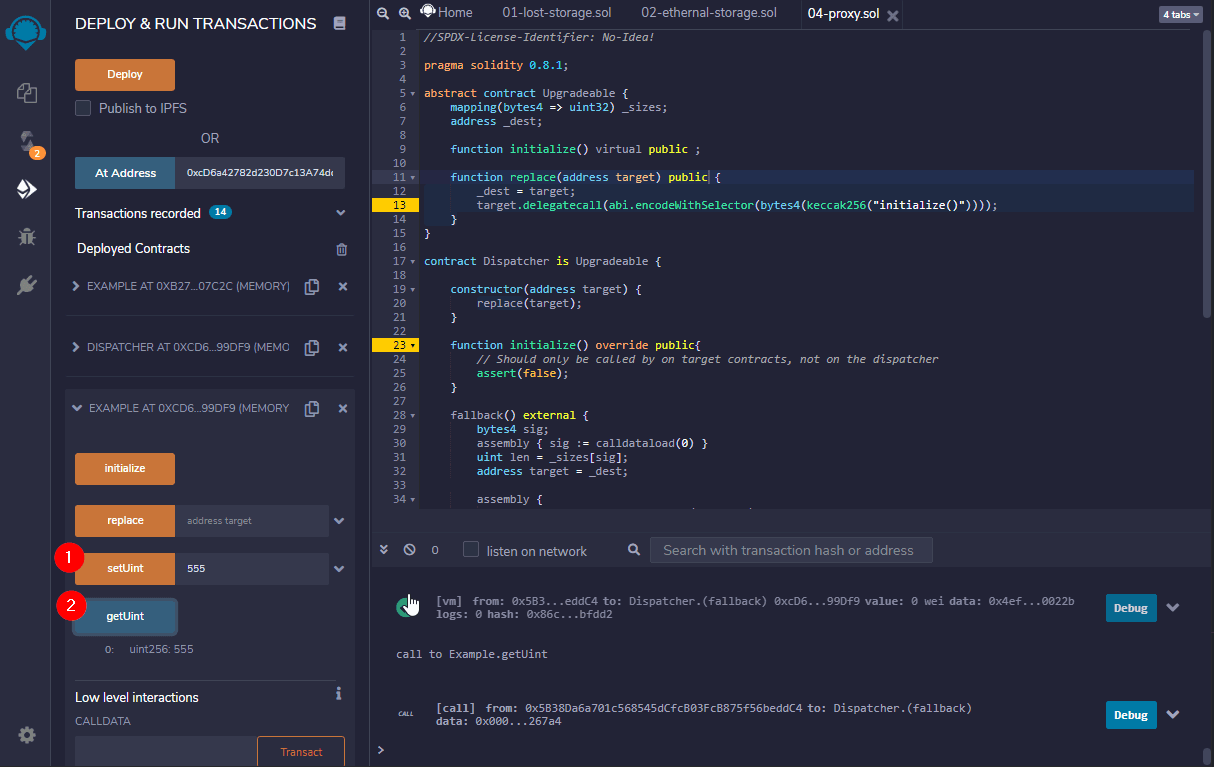Image resolution: width=1214 pixels, height=767 pixels.
Task: Fold fallback function at line 28
Action: tap(413, 415)
